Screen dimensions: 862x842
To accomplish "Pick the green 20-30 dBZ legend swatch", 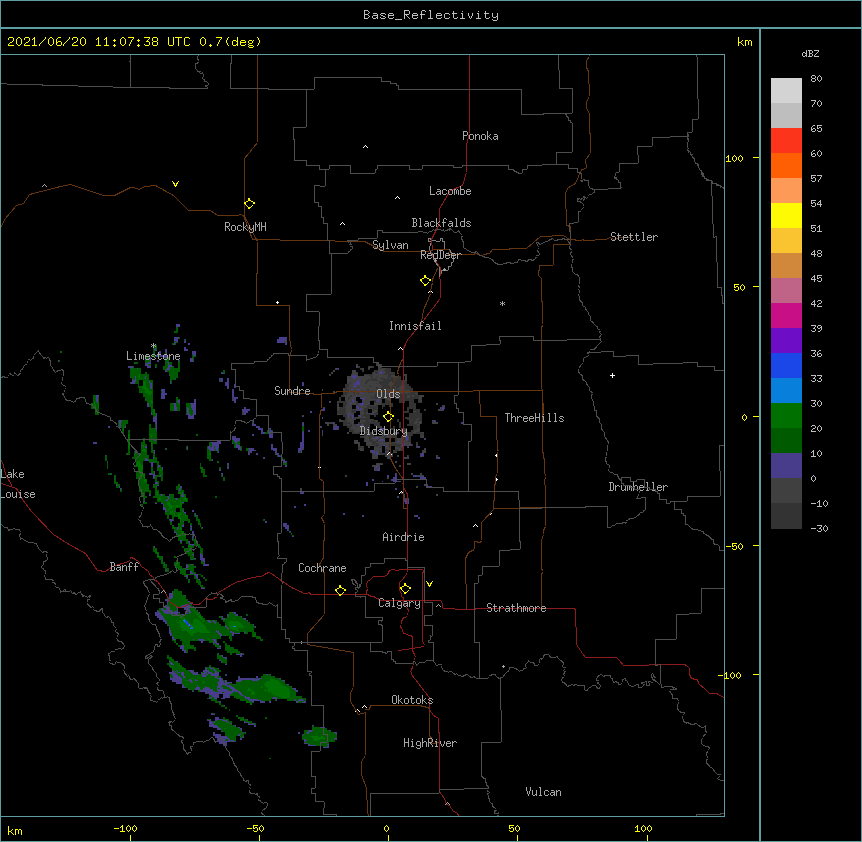I will pyautogui.click(x=786, y=416).
